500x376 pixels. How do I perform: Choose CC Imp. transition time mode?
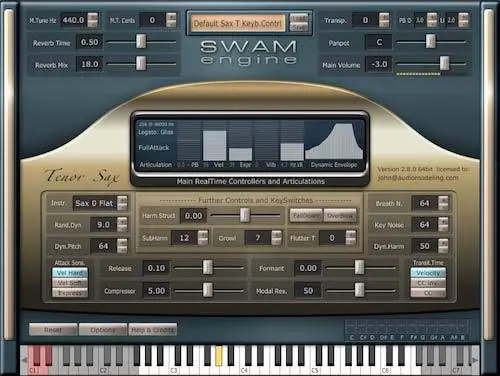tap(428, 283)
